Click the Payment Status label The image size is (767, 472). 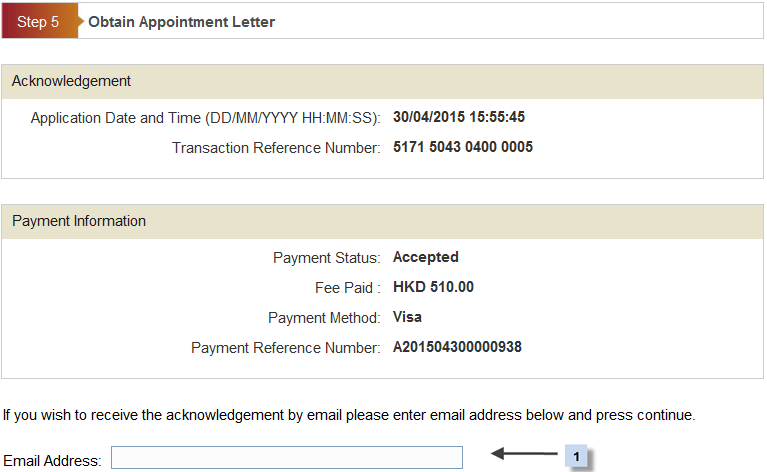tap(326, 258)
